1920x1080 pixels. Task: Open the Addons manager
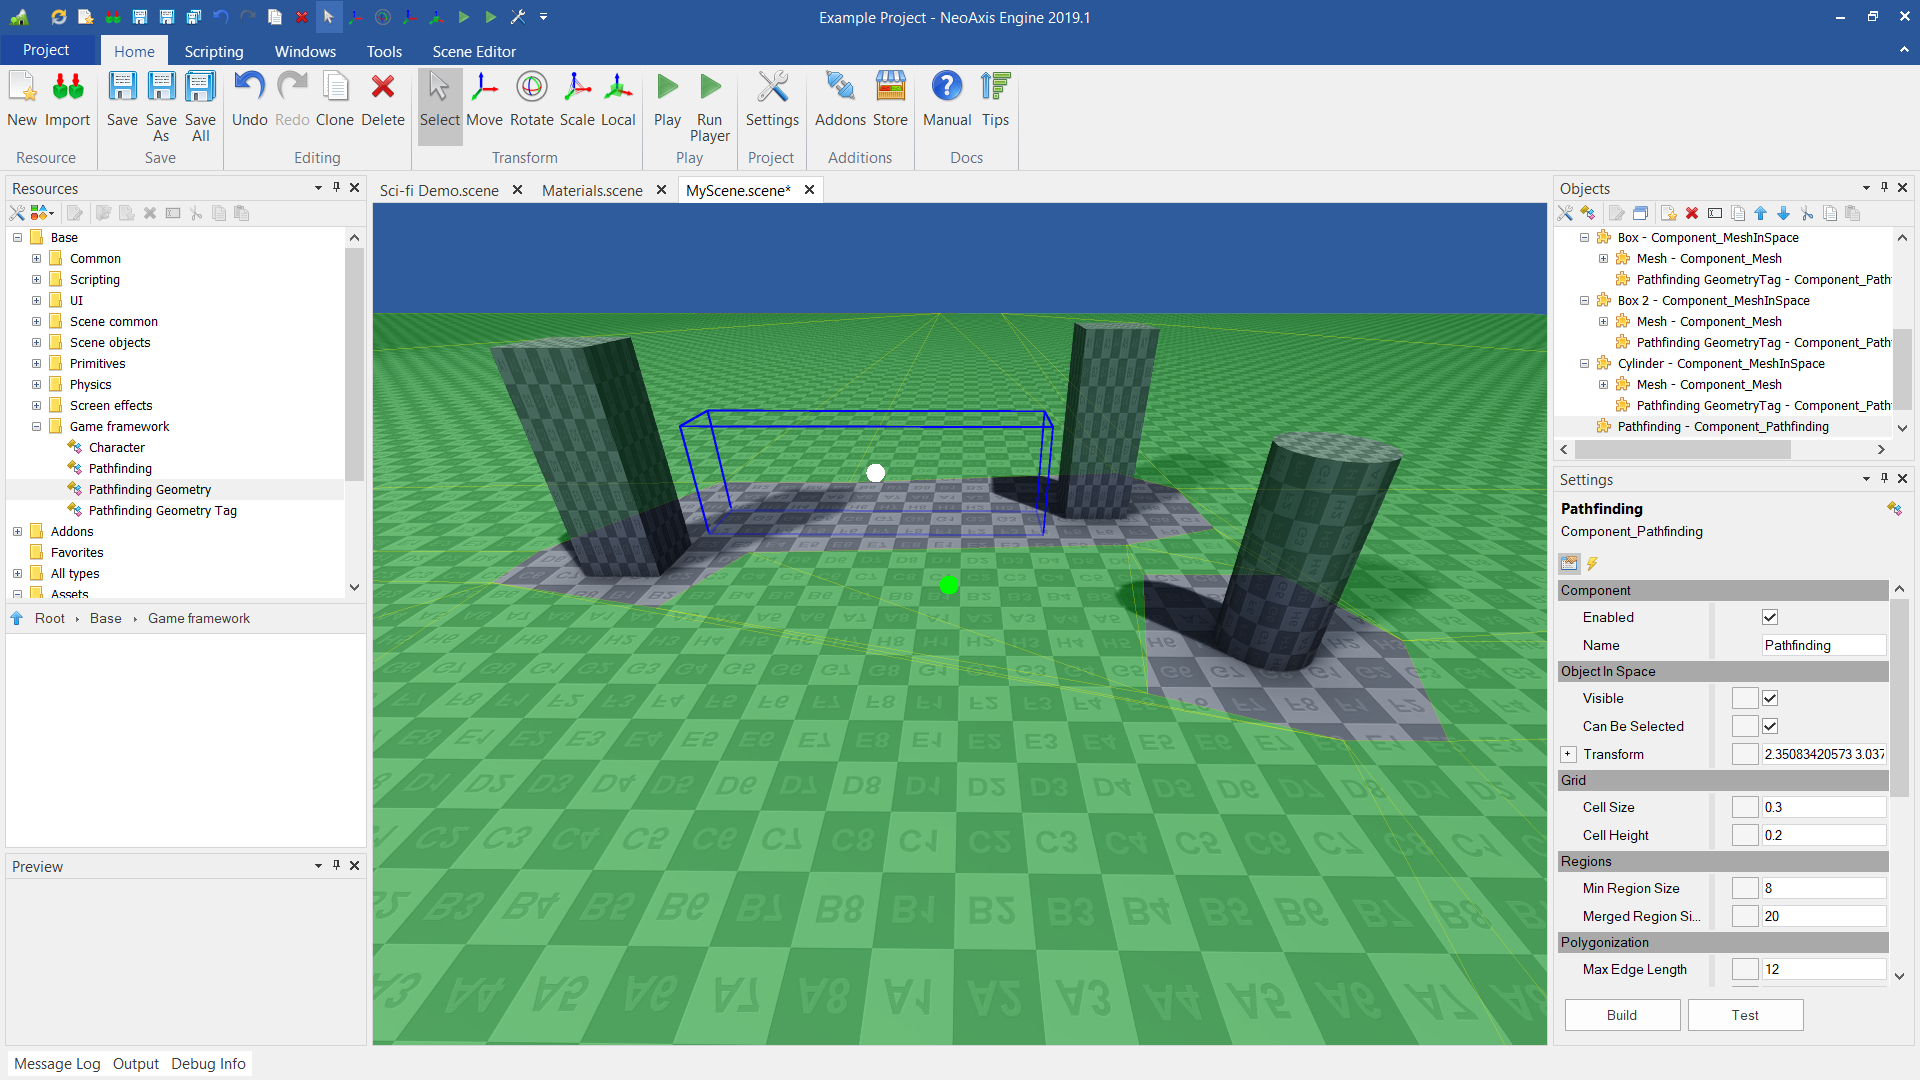click(840, 99)
